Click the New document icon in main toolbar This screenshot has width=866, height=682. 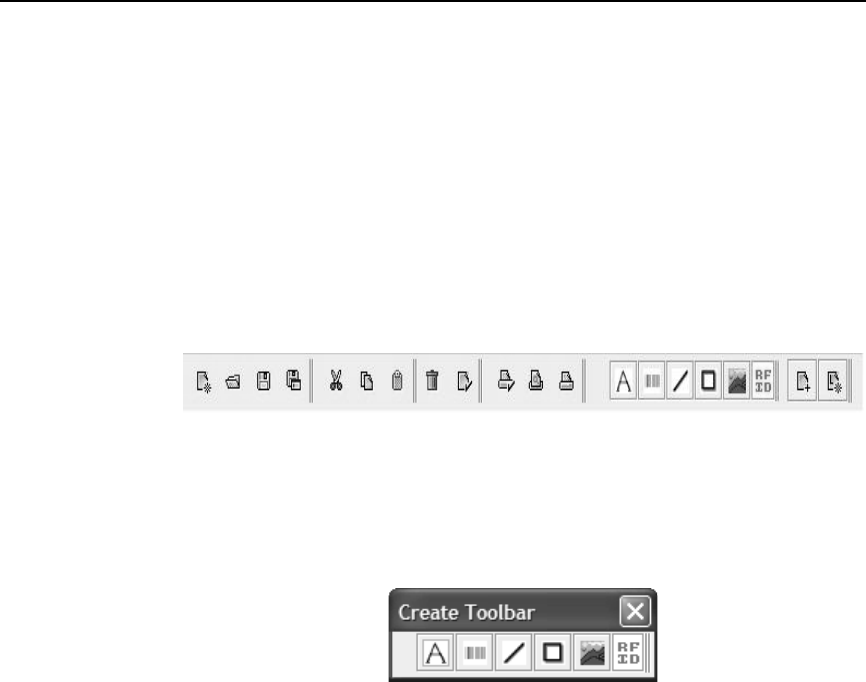(204, 381)
